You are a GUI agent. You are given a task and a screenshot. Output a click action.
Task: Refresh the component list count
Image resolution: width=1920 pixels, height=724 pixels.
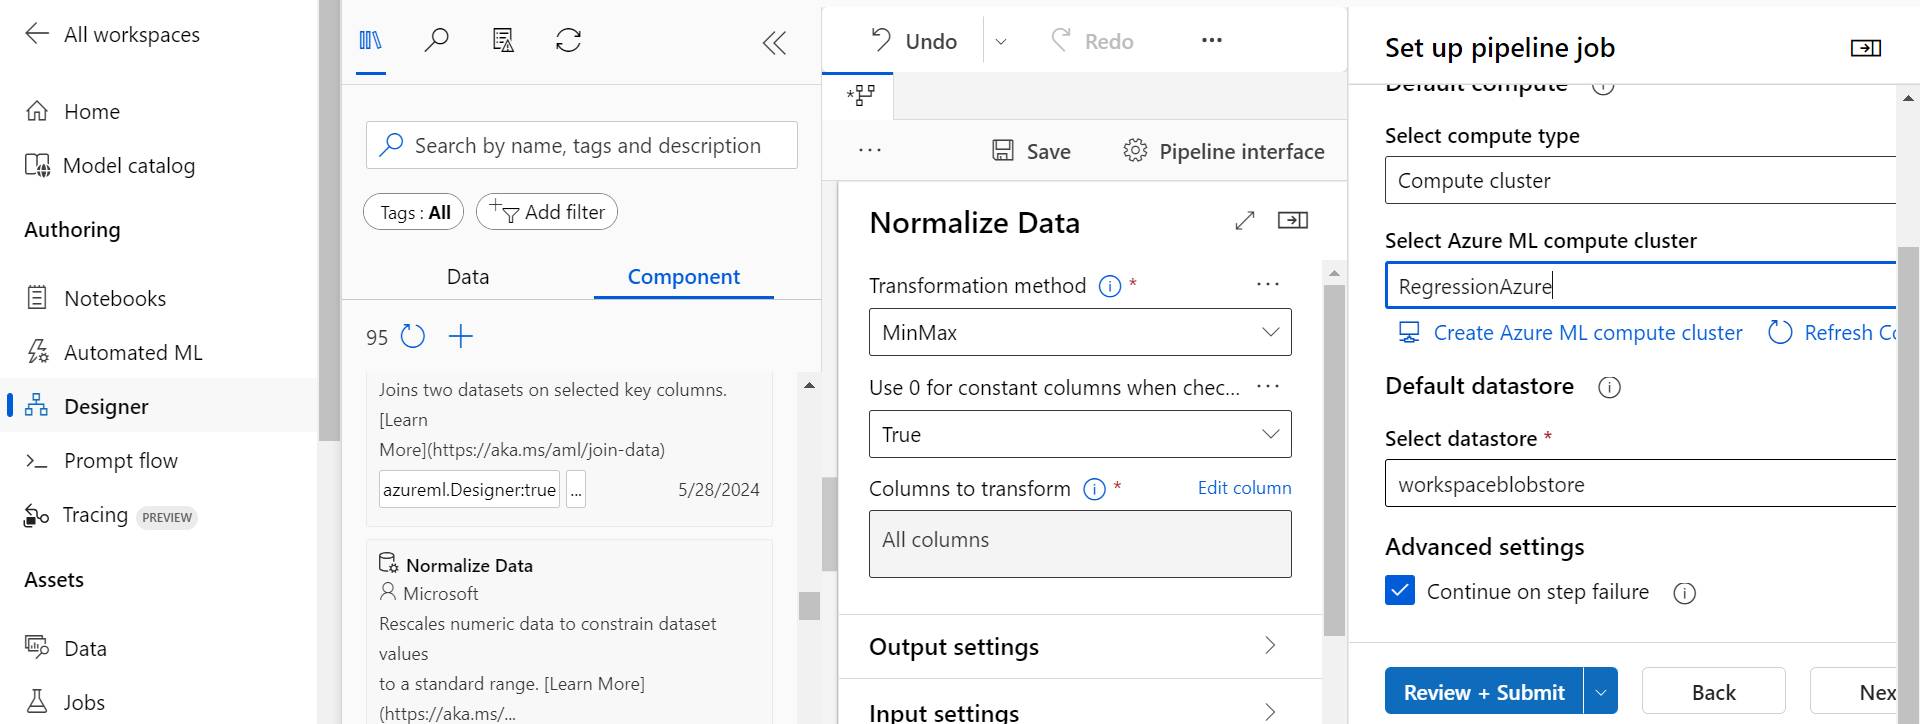click(413, 336)
